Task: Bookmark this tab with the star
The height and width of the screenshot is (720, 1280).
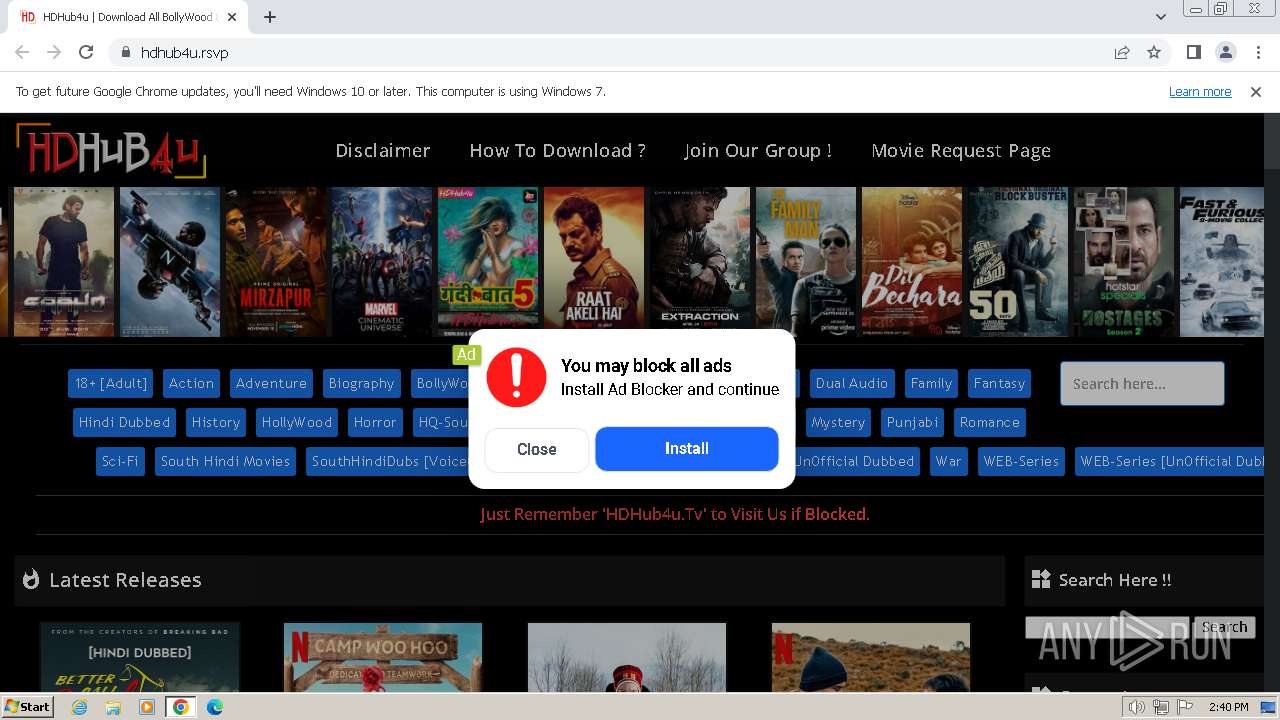Action: coord(1154,52)
